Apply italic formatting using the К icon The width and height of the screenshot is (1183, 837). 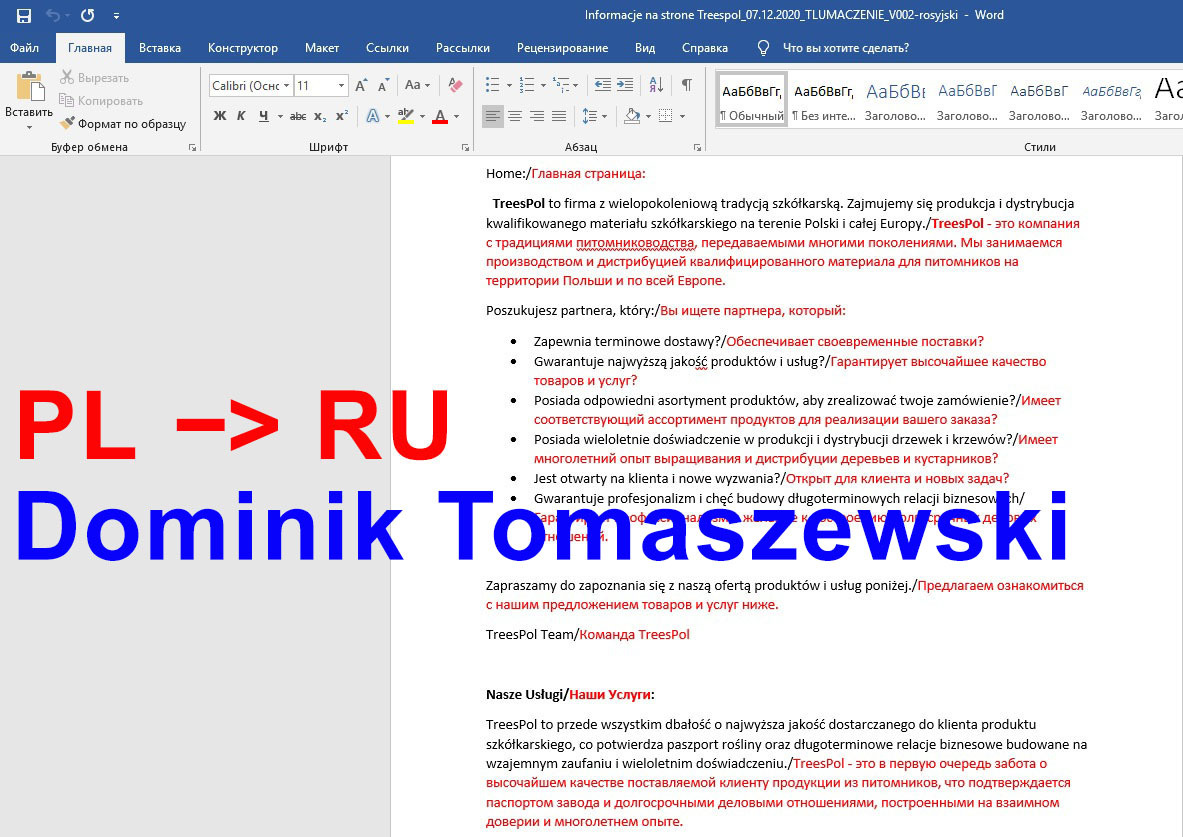point(242,115)
